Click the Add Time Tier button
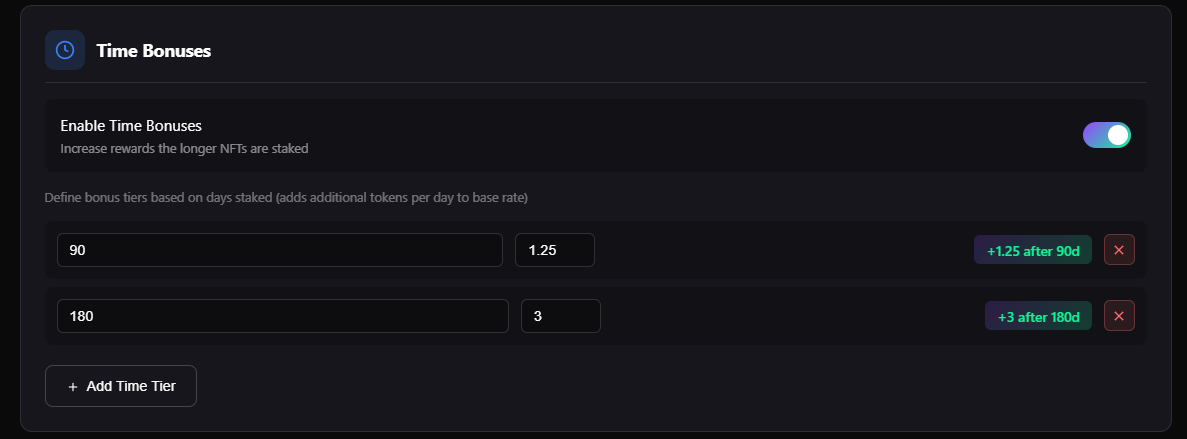The width and height of the screenshot is (1187, 439). [121, 386]
